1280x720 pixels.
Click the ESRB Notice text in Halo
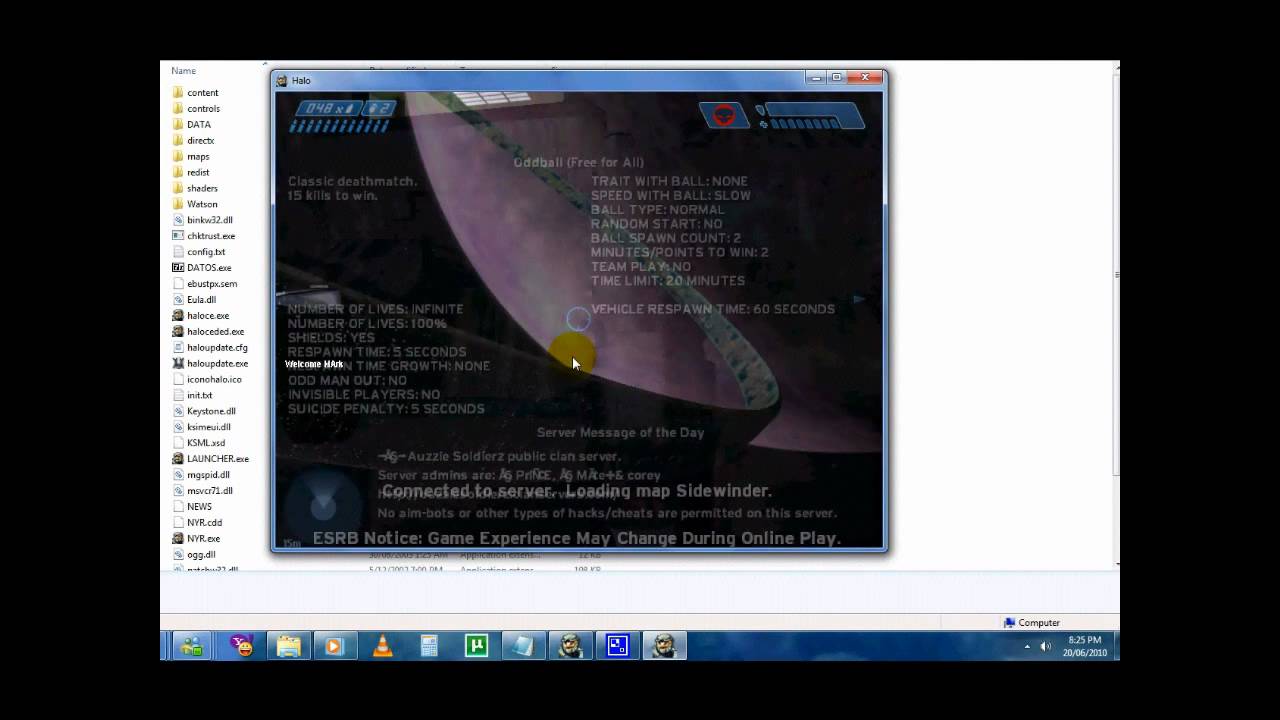tap(576, 539)
